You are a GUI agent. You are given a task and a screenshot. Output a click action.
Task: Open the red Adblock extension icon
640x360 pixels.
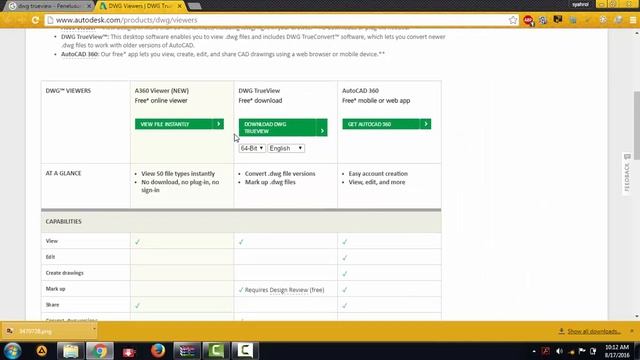click(528, 20)
